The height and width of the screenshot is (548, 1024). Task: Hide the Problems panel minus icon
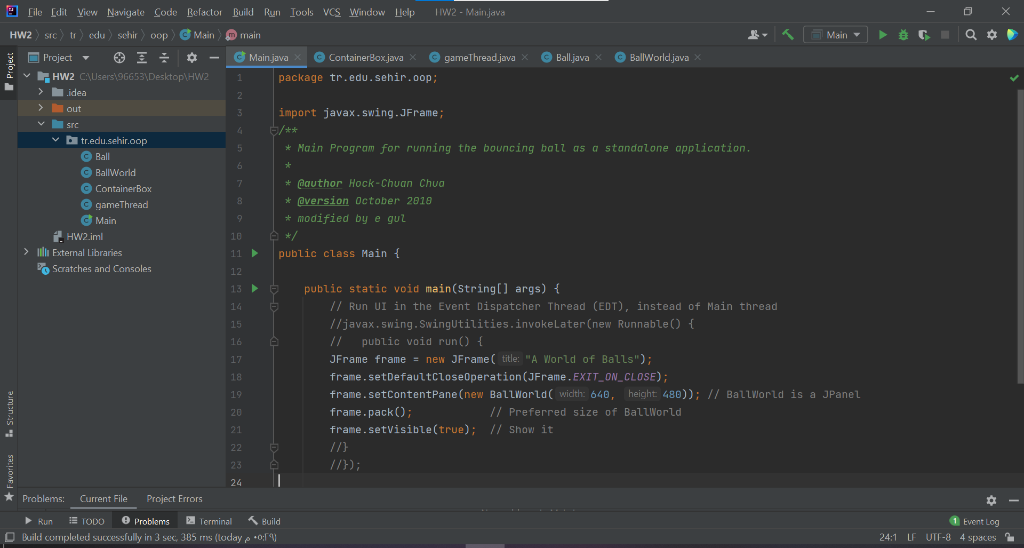click(x=1014, y=500)
